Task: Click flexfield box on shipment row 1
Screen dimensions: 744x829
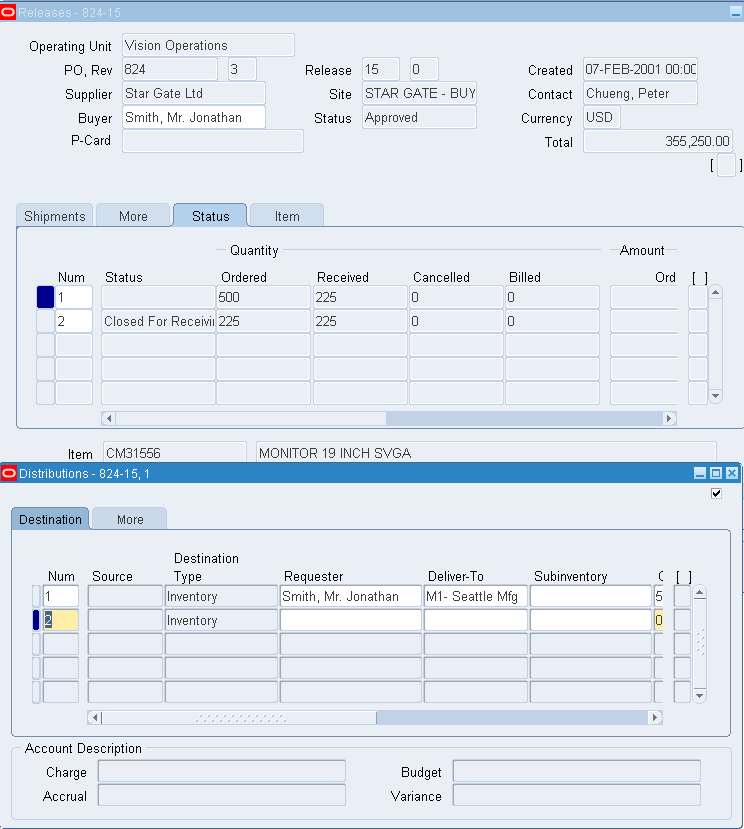Action: [697, 297]
